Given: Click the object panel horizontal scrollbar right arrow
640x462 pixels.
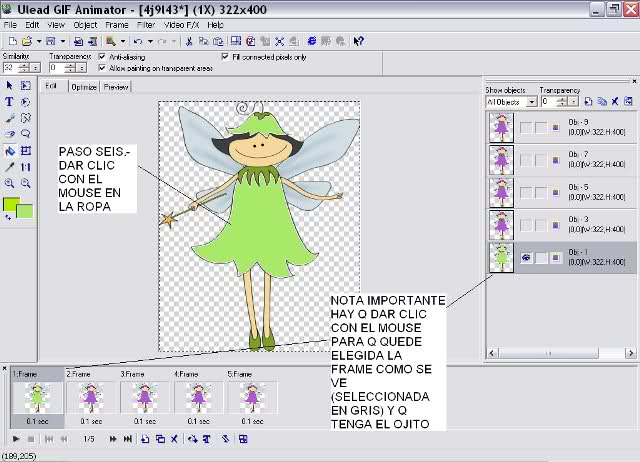Looking at the screenshot, I should (631, 353).
